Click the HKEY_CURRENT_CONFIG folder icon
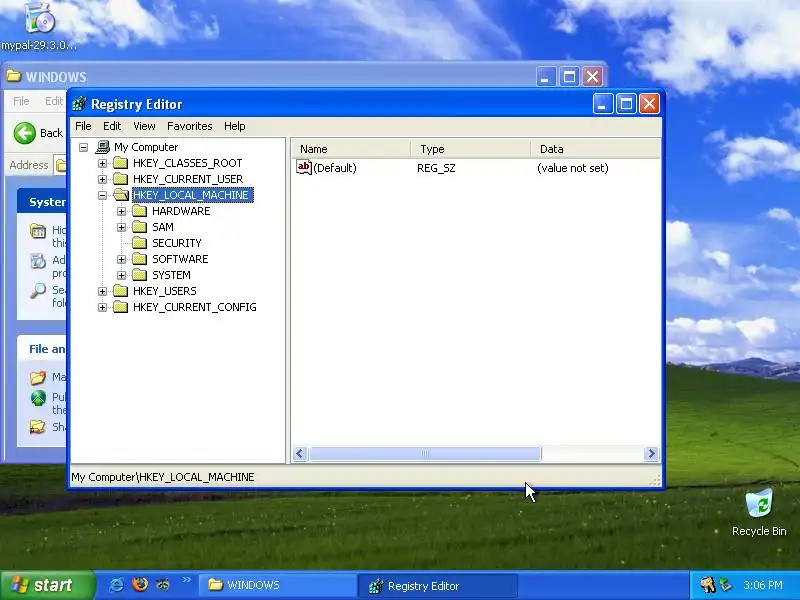The image size is (800, 600). tap(120, 307)
